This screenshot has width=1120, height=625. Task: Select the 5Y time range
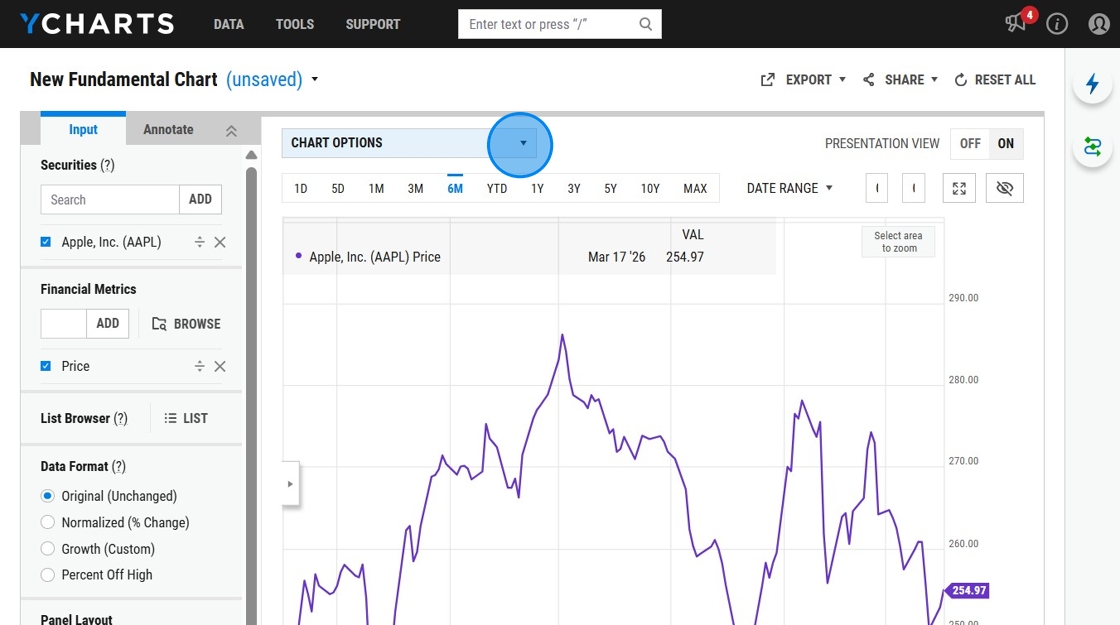[610, 189]
